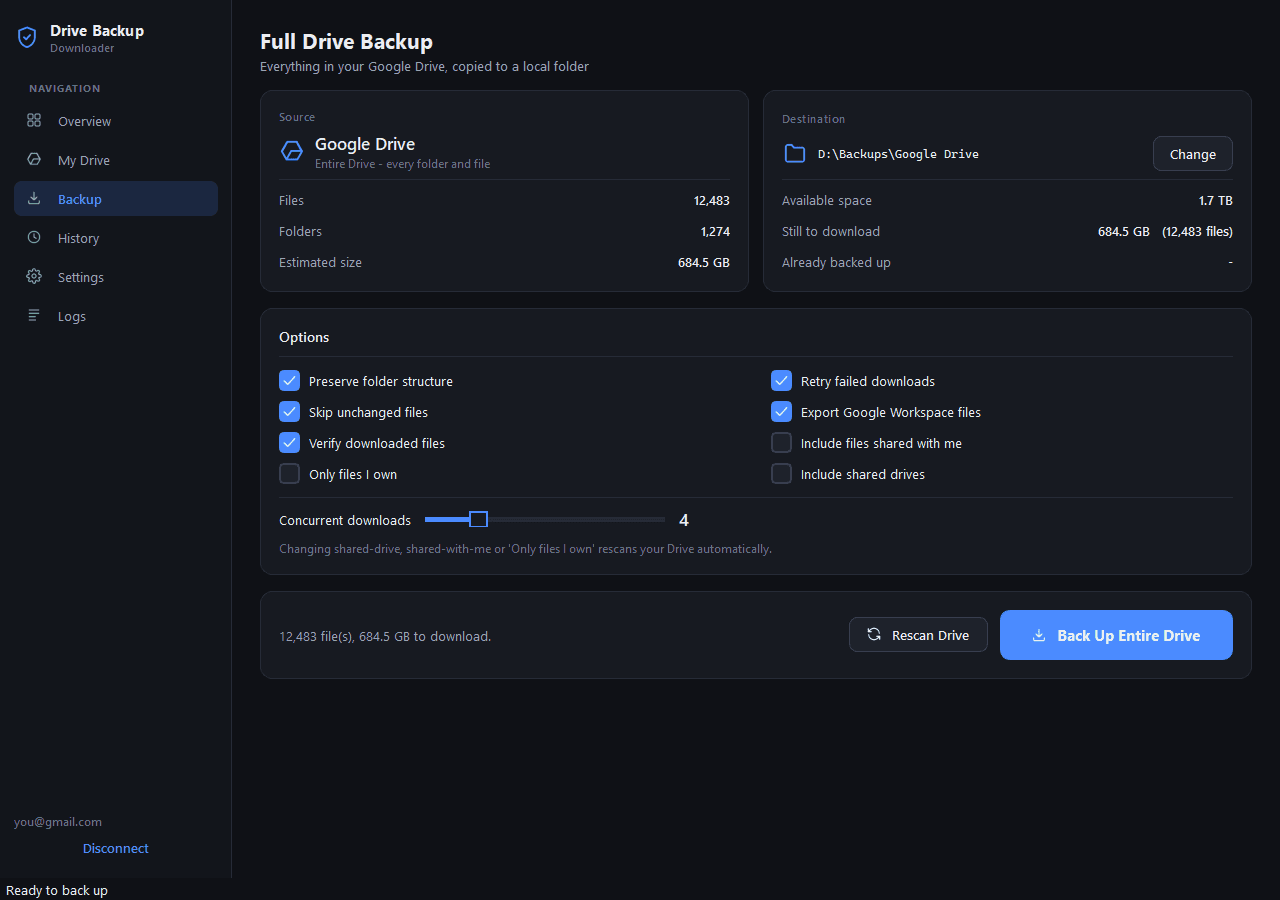Viewport: 1280px width, 900px height.
Task: Click the Concurrent downloads slider thumb
Action: pos(479,519)
